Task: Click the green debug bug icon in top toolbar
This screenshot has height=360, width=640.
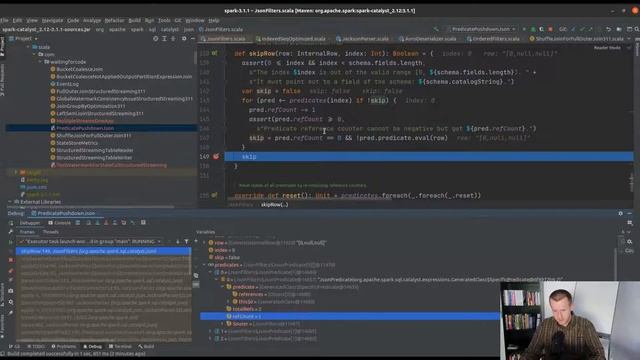Action: pos(533,29)
